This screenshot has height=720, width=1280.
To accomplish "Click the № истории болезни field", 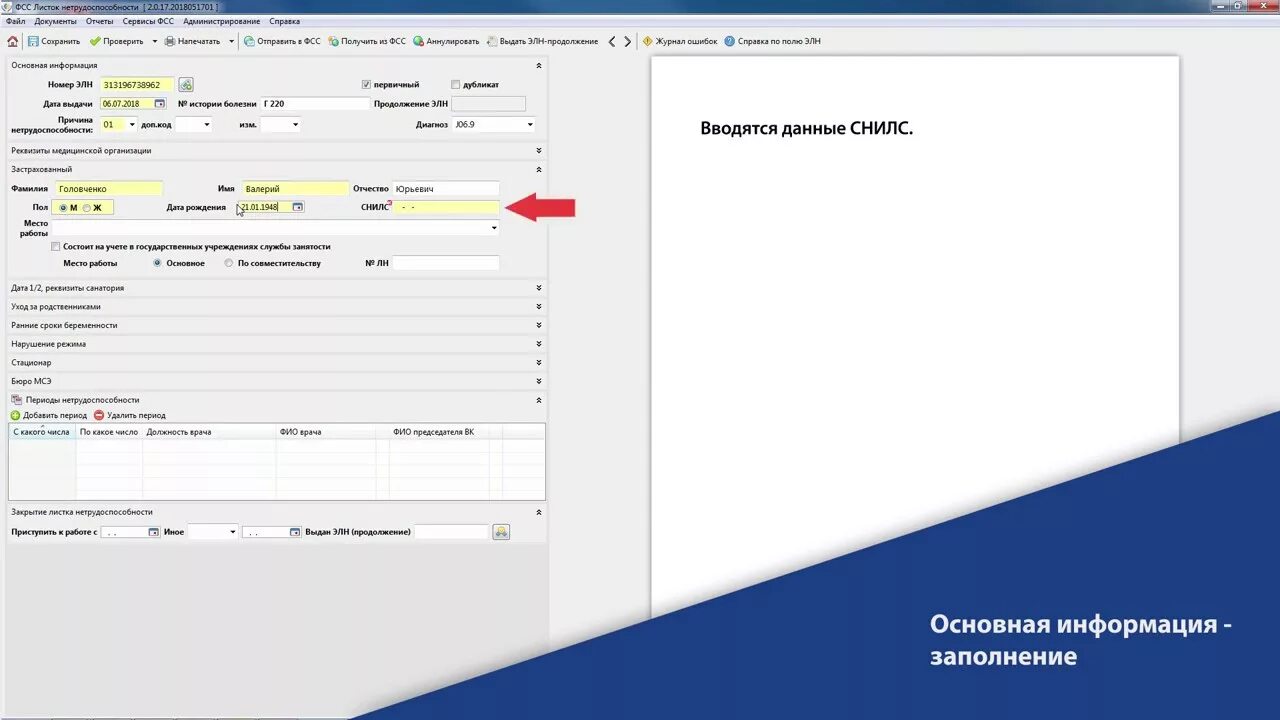I will 315,104.
